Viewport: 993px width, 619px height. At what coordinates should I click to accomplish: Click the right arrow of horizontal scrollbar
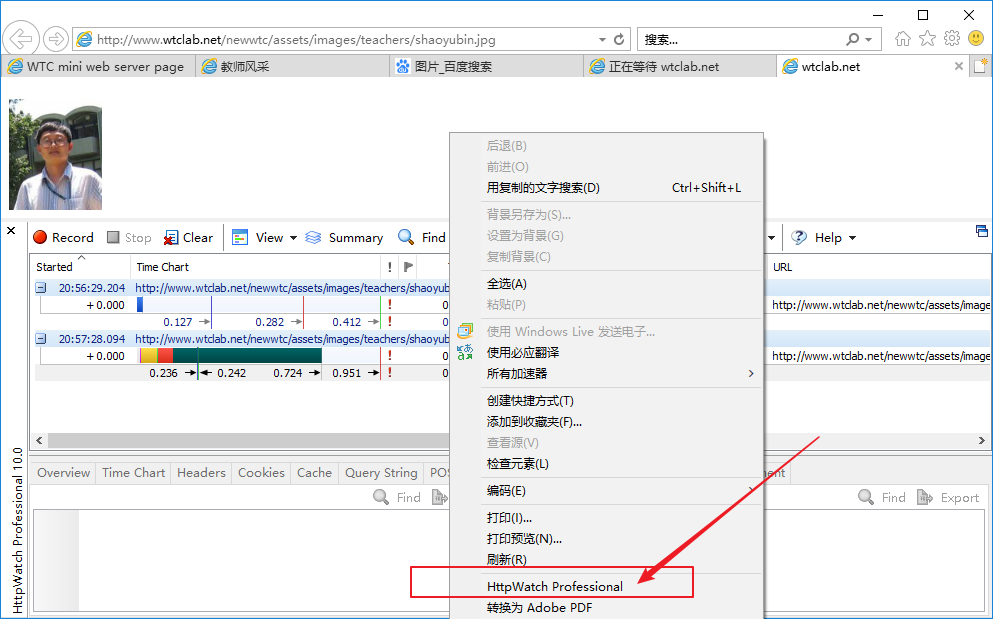click(x=982, y=440)
